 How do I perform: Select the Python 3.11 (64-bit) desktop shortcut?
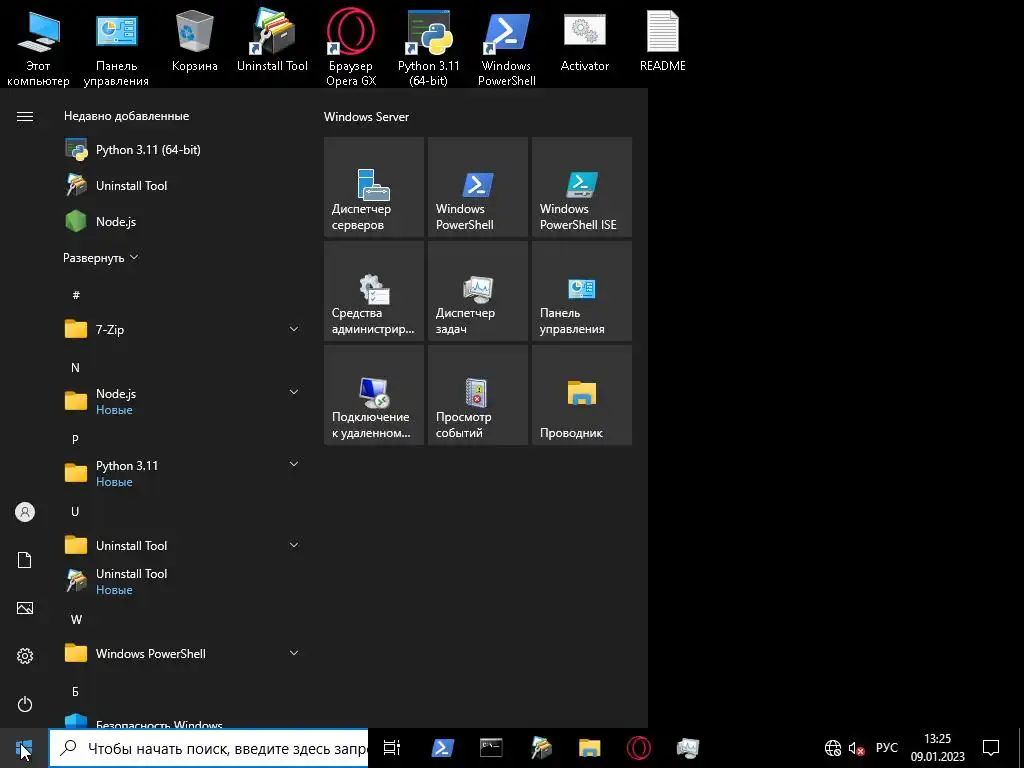tap(428, 47)
